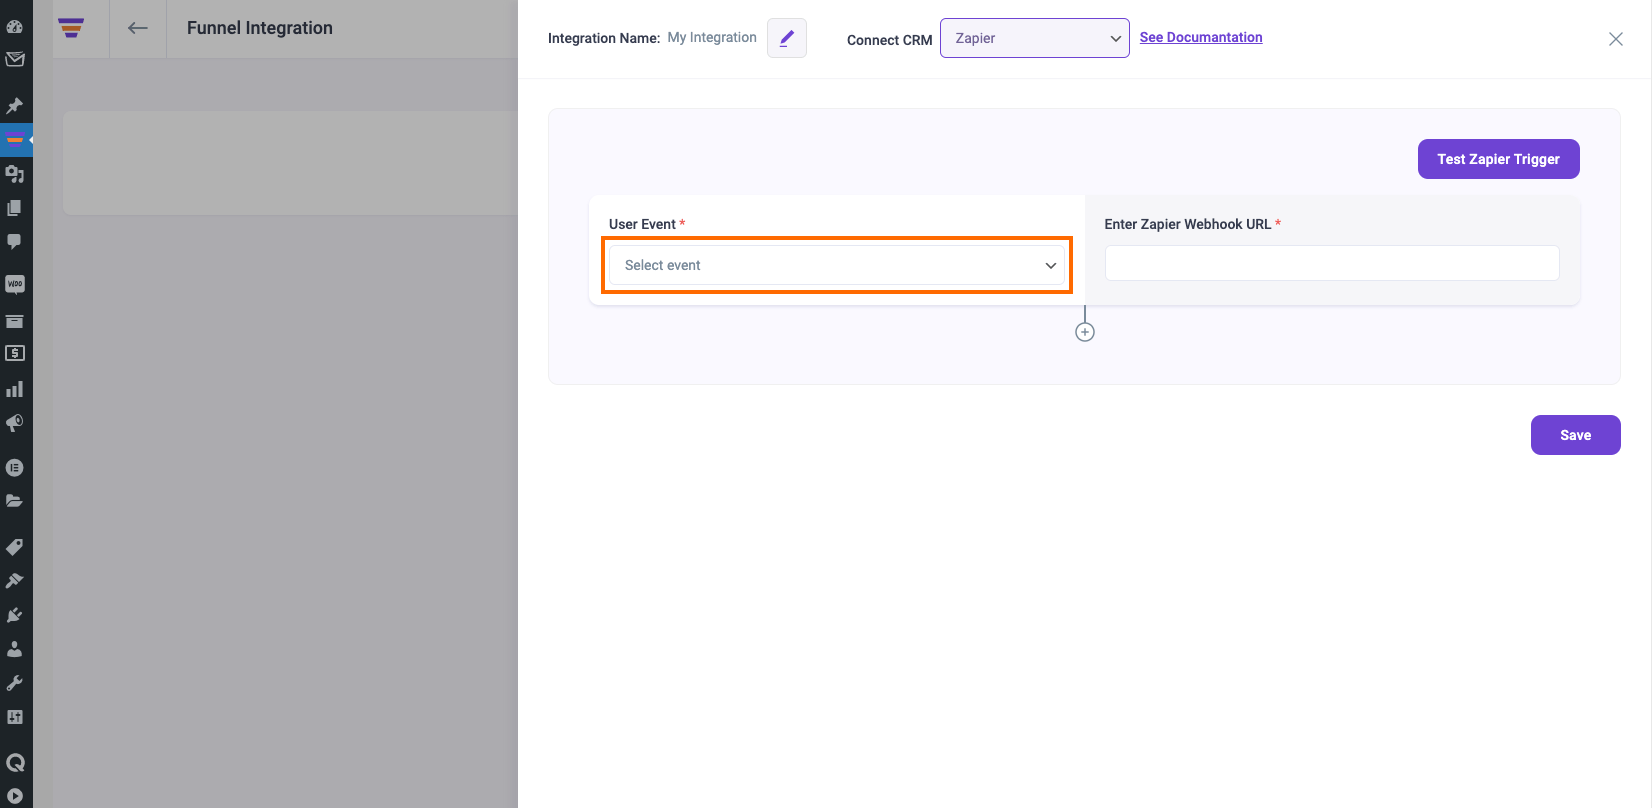
Task: Click the Funnel Integration page title
Action: pyautogui.click(x=260, y=28)
